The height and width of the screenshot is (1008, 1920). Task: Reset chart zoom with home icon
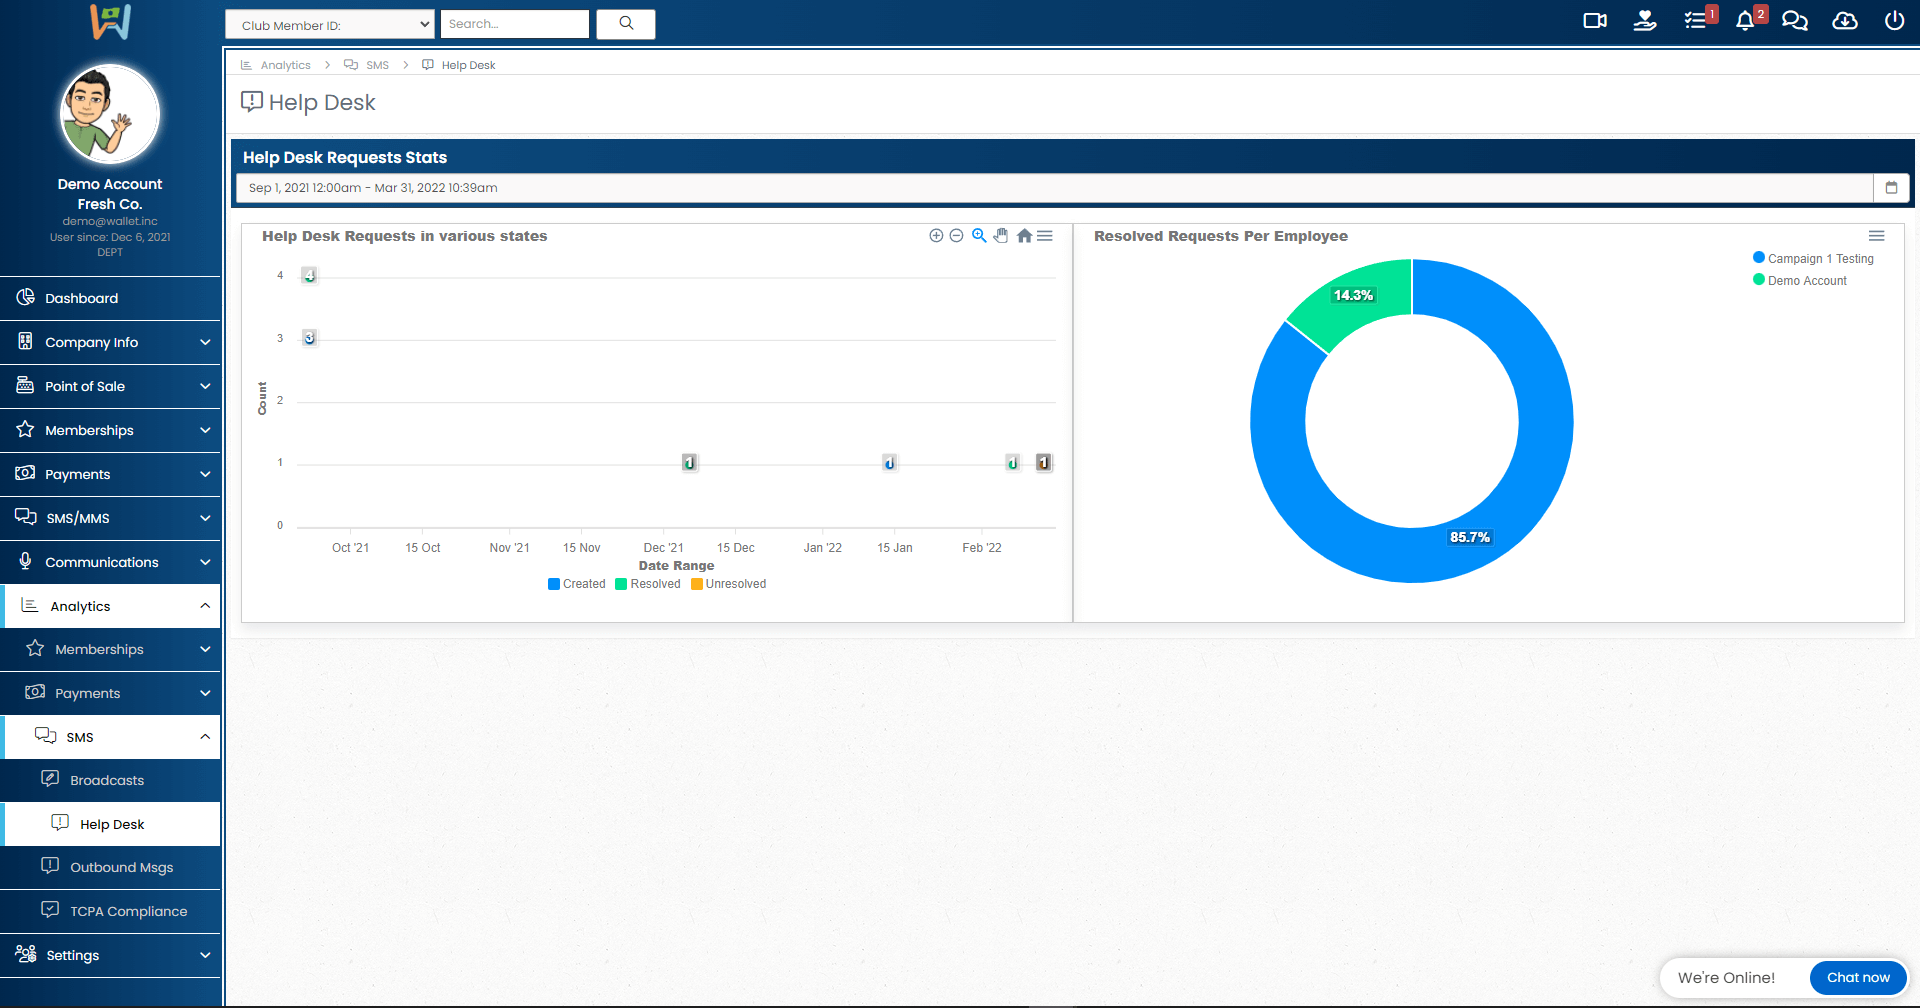coord(1024,236)
